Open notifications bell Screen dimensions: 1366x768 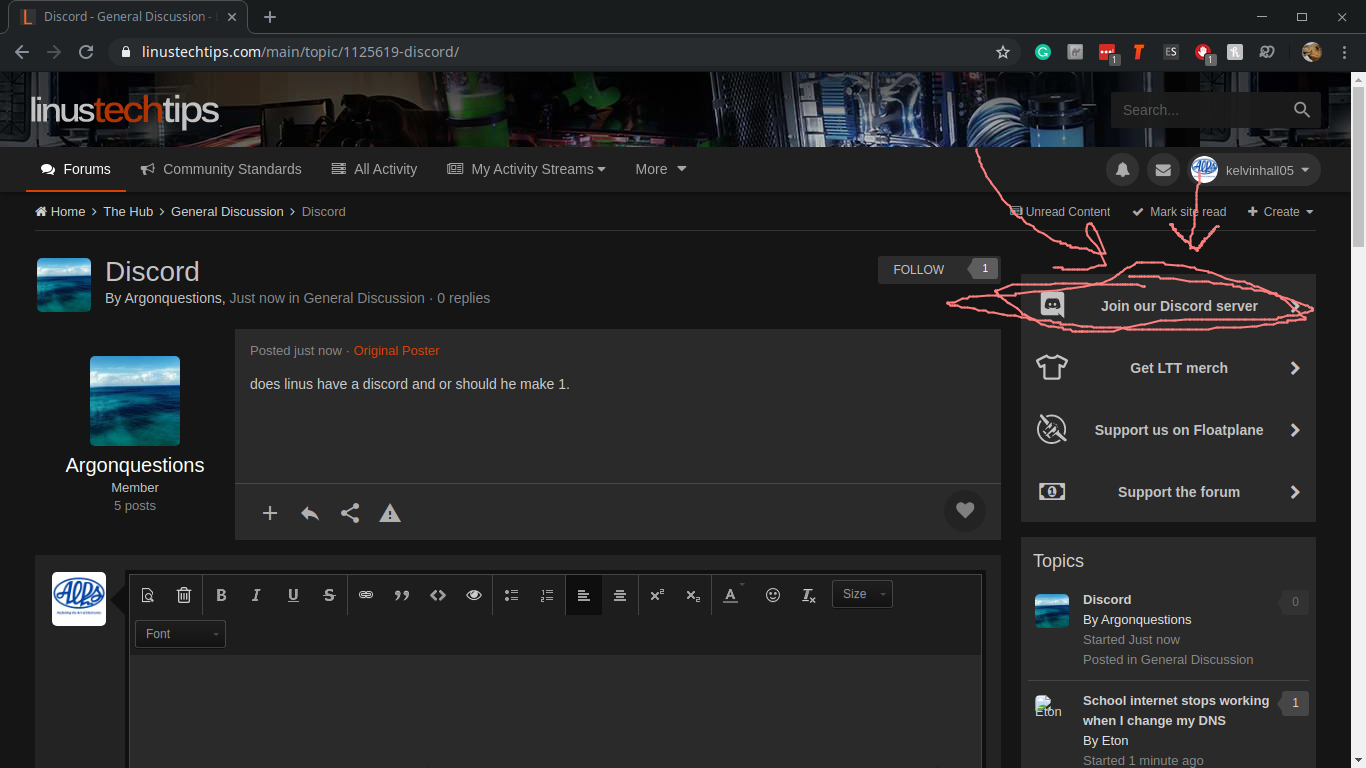(x=1123, y=170)
